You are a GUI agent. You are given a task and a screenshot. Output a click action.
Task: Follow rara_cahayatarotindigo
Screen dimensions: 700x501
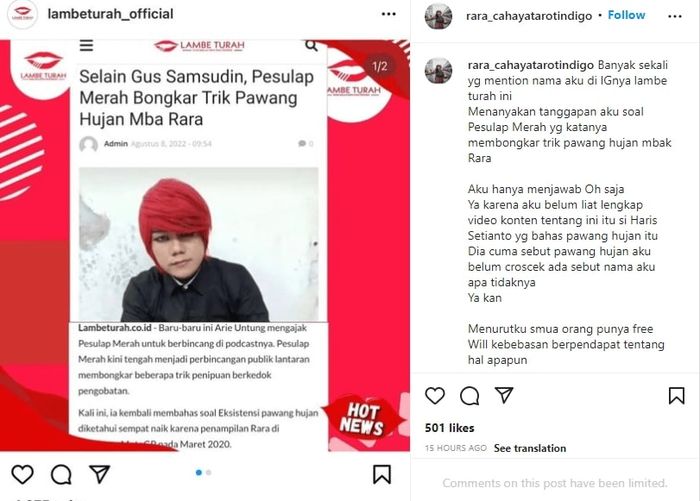click(x=626, y=15)
